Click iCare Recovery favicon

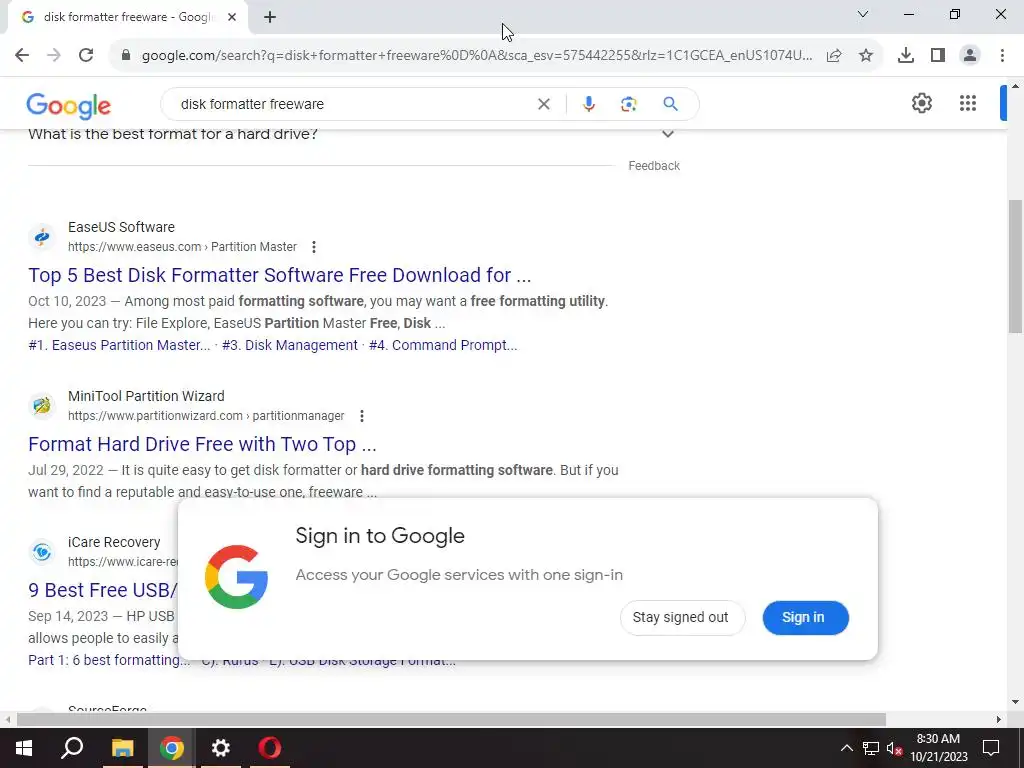(42, 552)
